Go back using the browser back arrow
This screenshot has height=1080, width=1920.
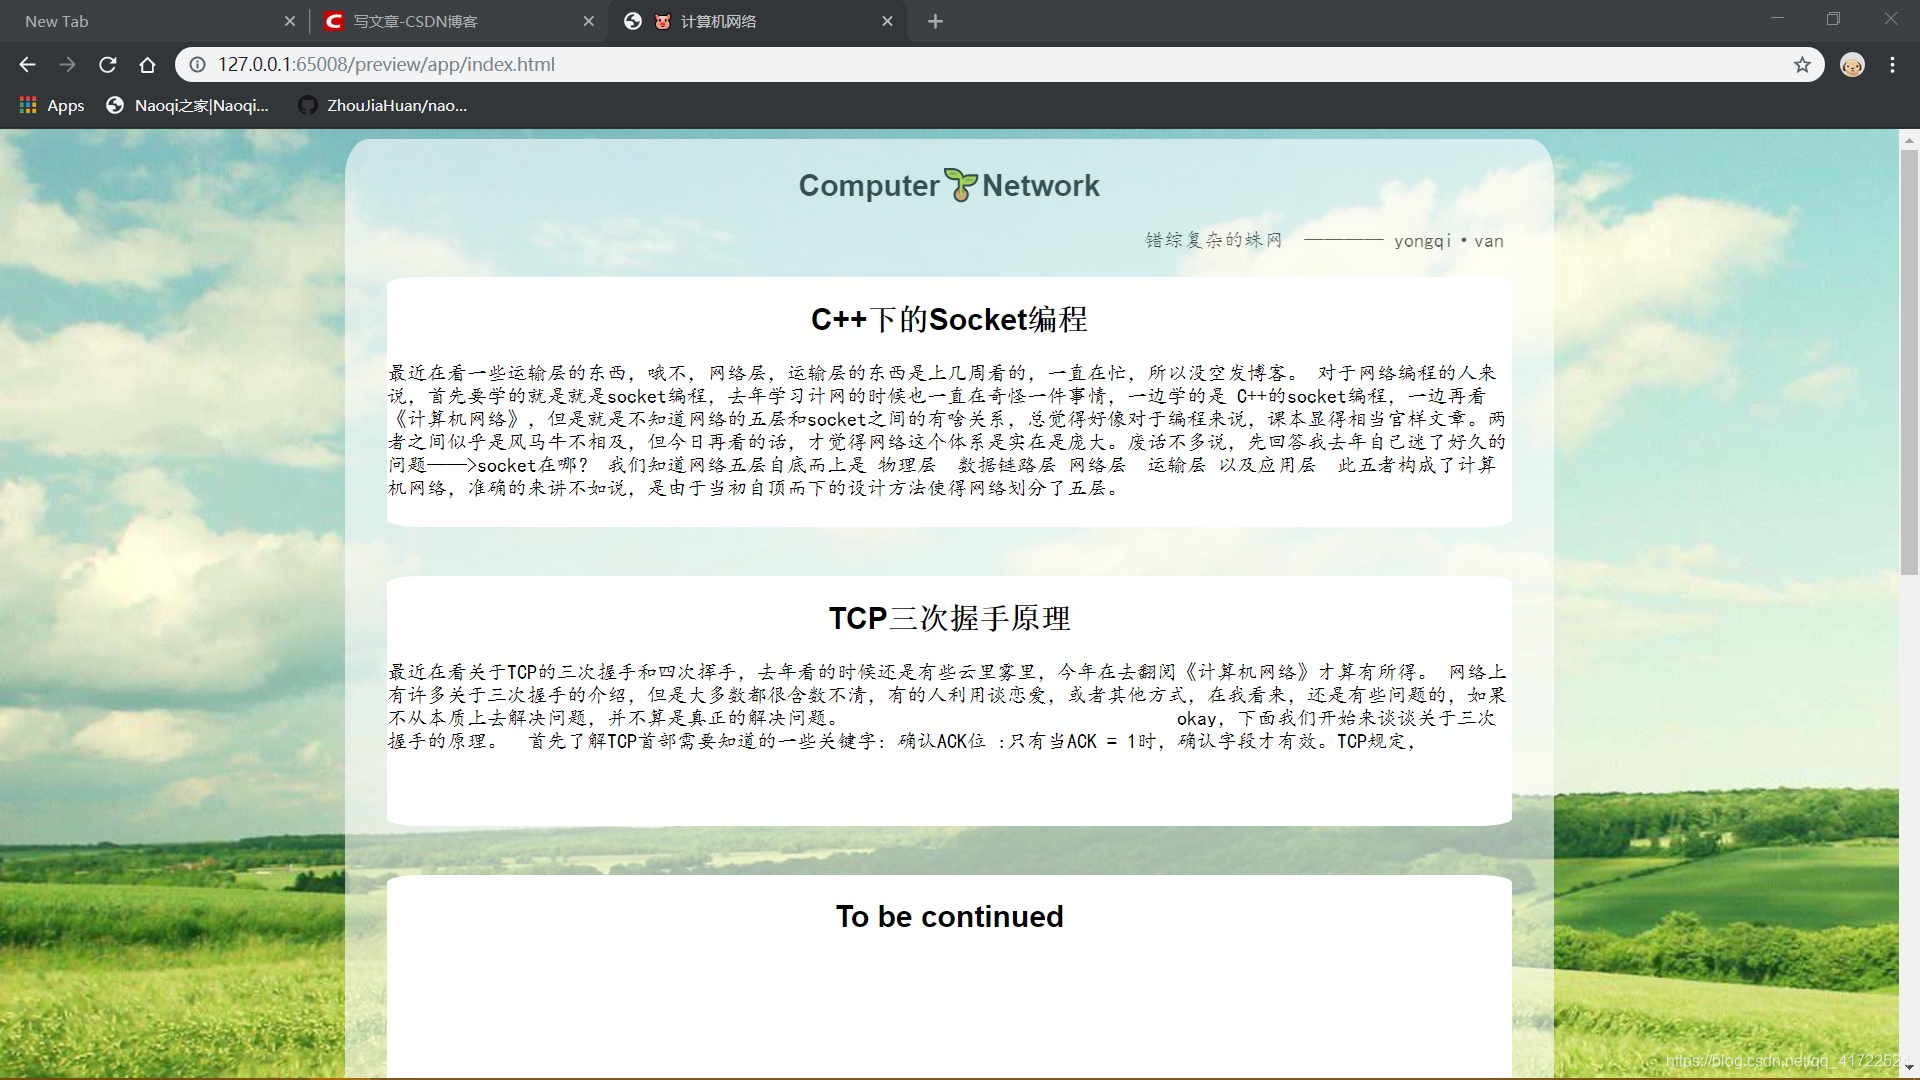(x=27, y=65)
